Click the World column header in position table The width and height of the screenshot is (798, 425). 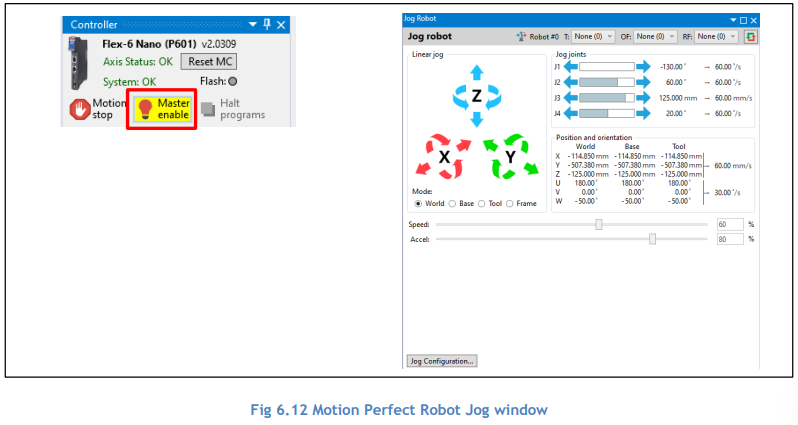click(x=585, y=147)
